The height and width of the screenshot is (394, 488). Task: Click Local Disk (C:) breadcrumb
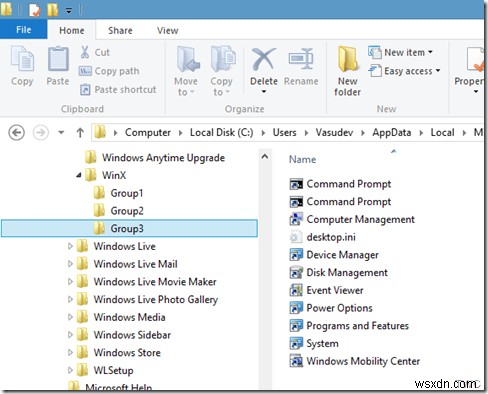tap(222, 133)
